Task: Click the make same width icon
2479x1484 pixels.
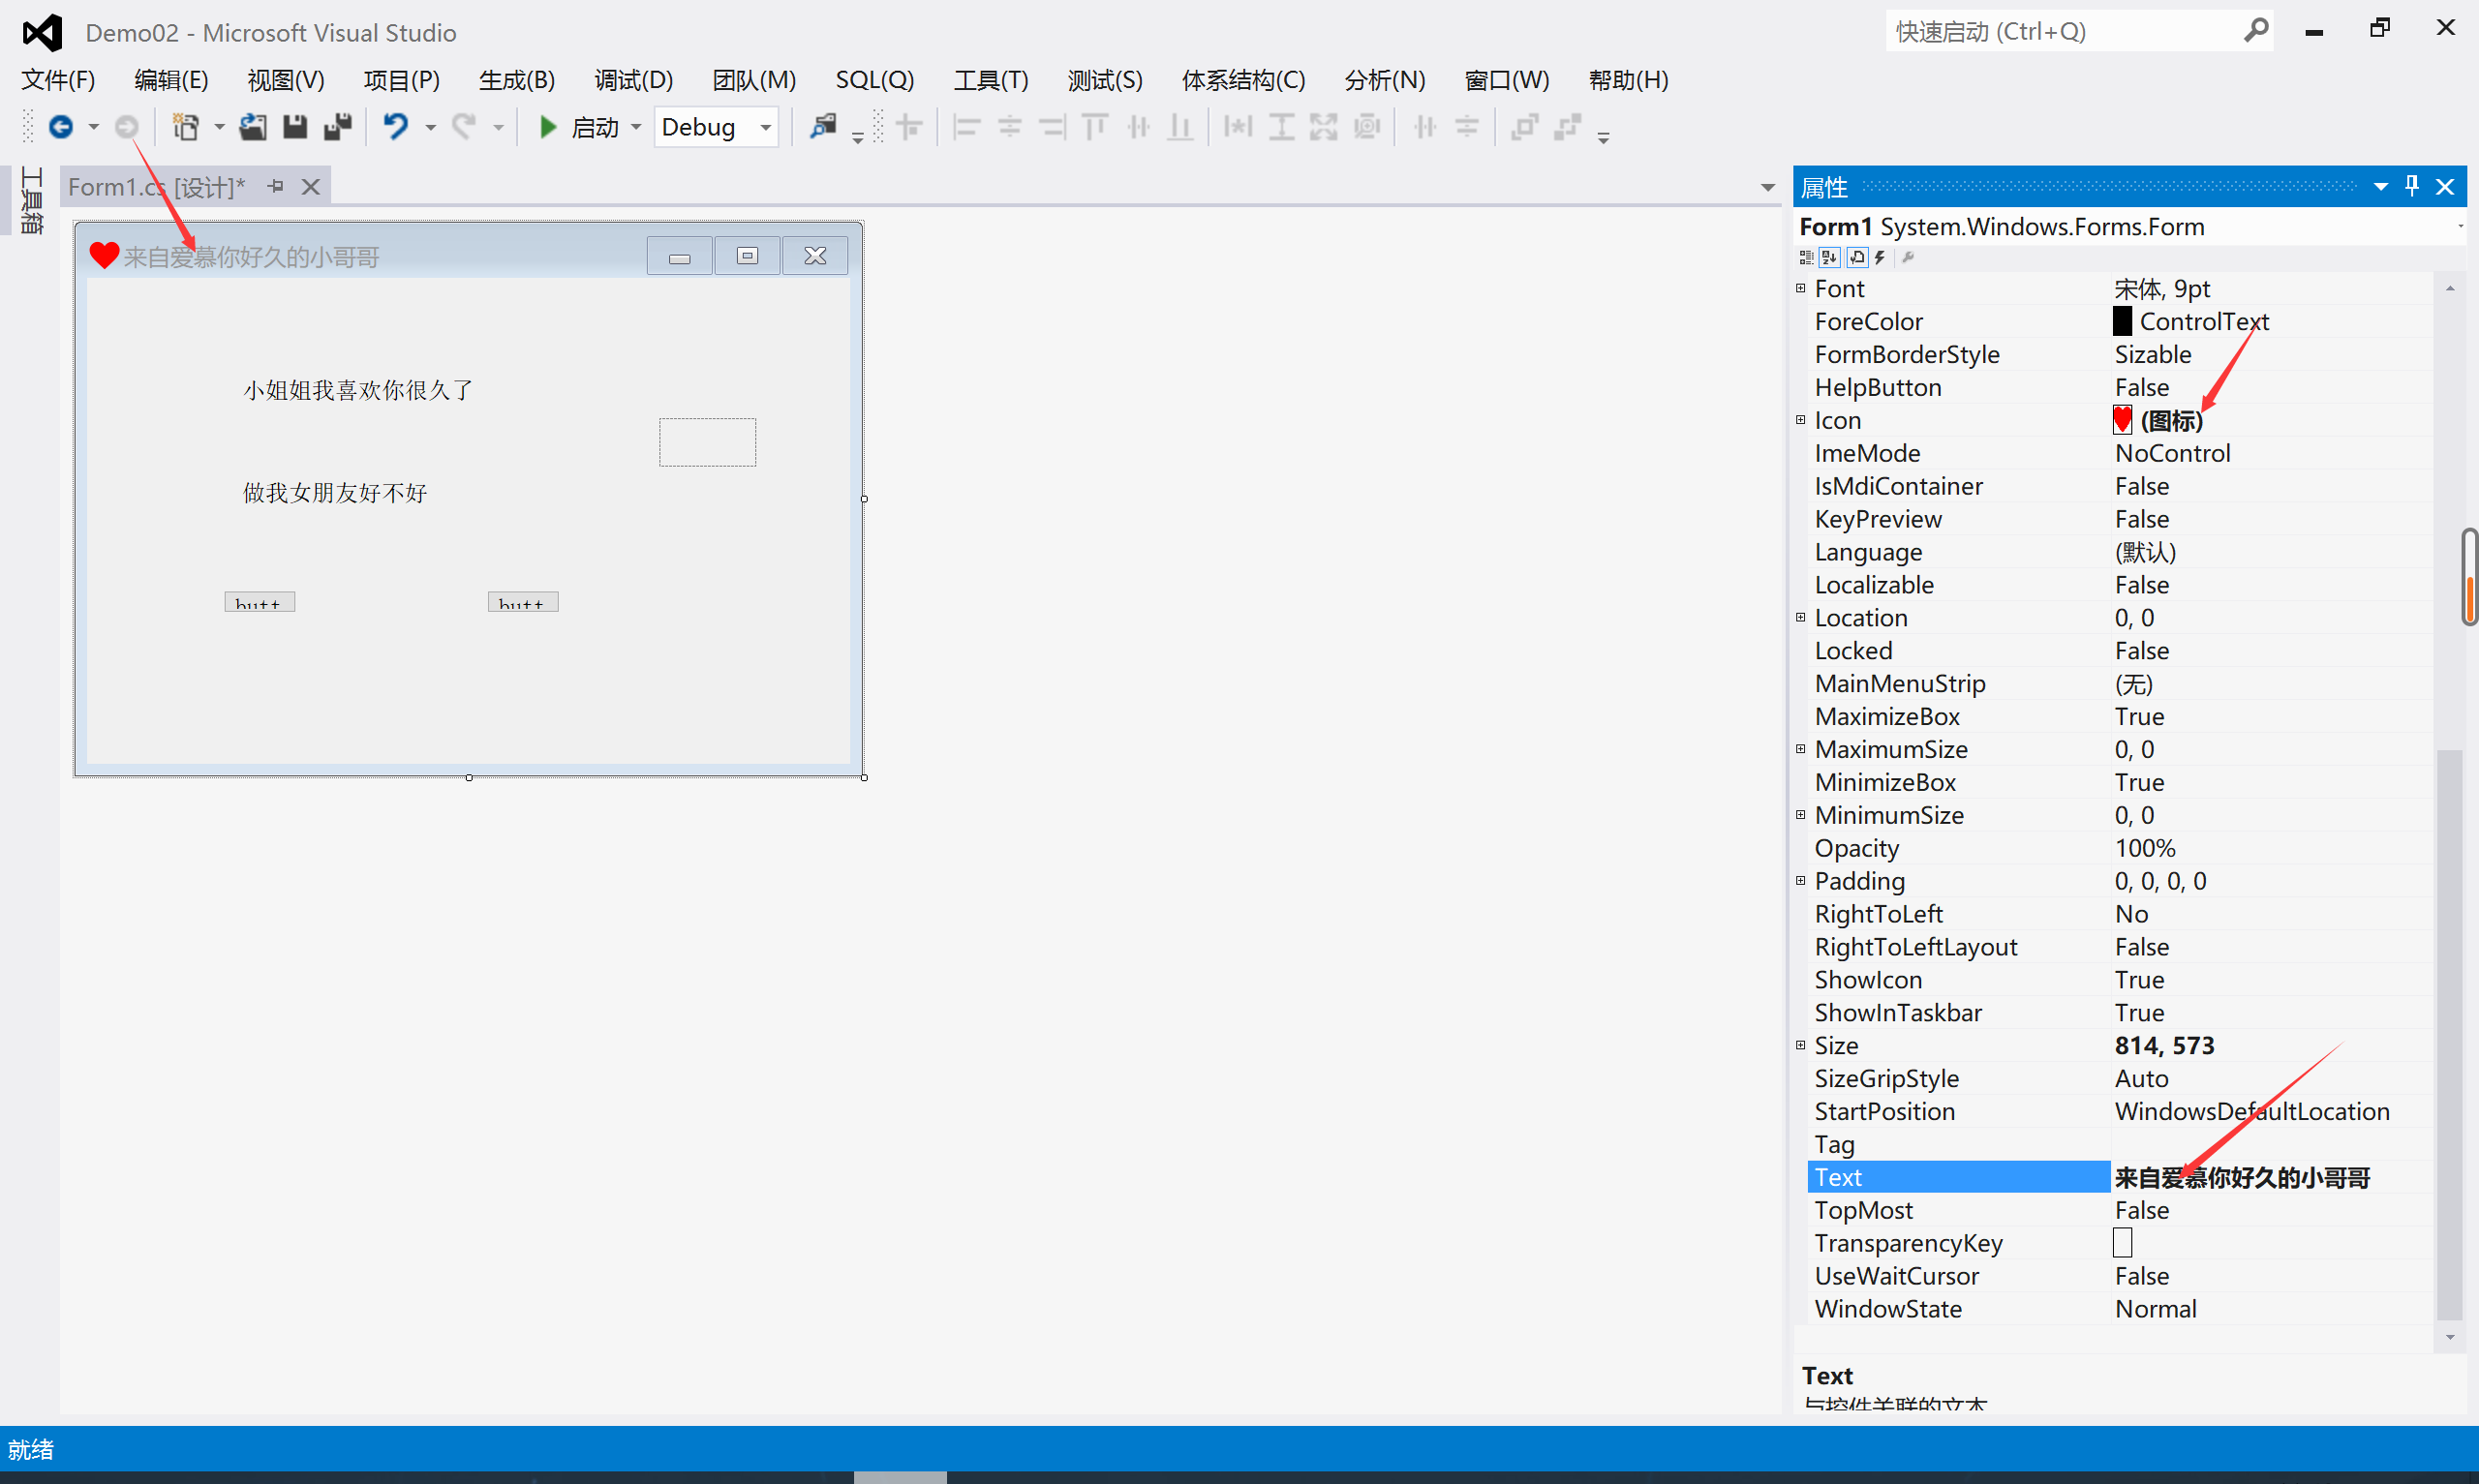Action: [1238, 127]
